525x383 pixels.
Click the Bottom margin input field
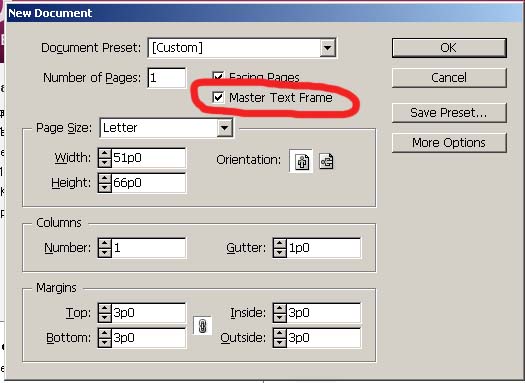(x=148, y=337)
